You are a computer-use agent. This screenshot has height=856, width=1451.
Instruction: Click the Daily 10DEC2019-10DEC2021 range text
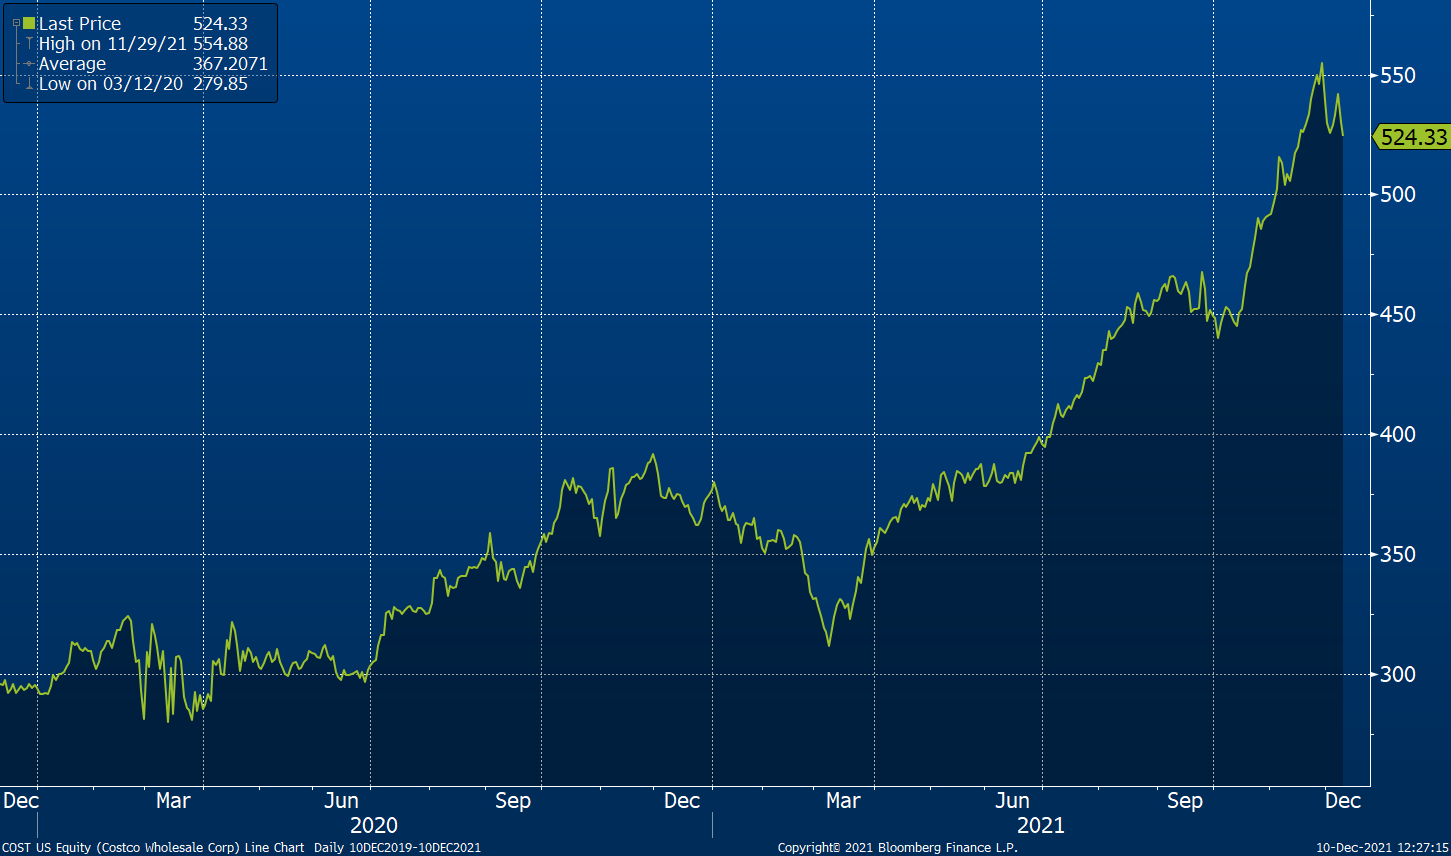(397, 848)
